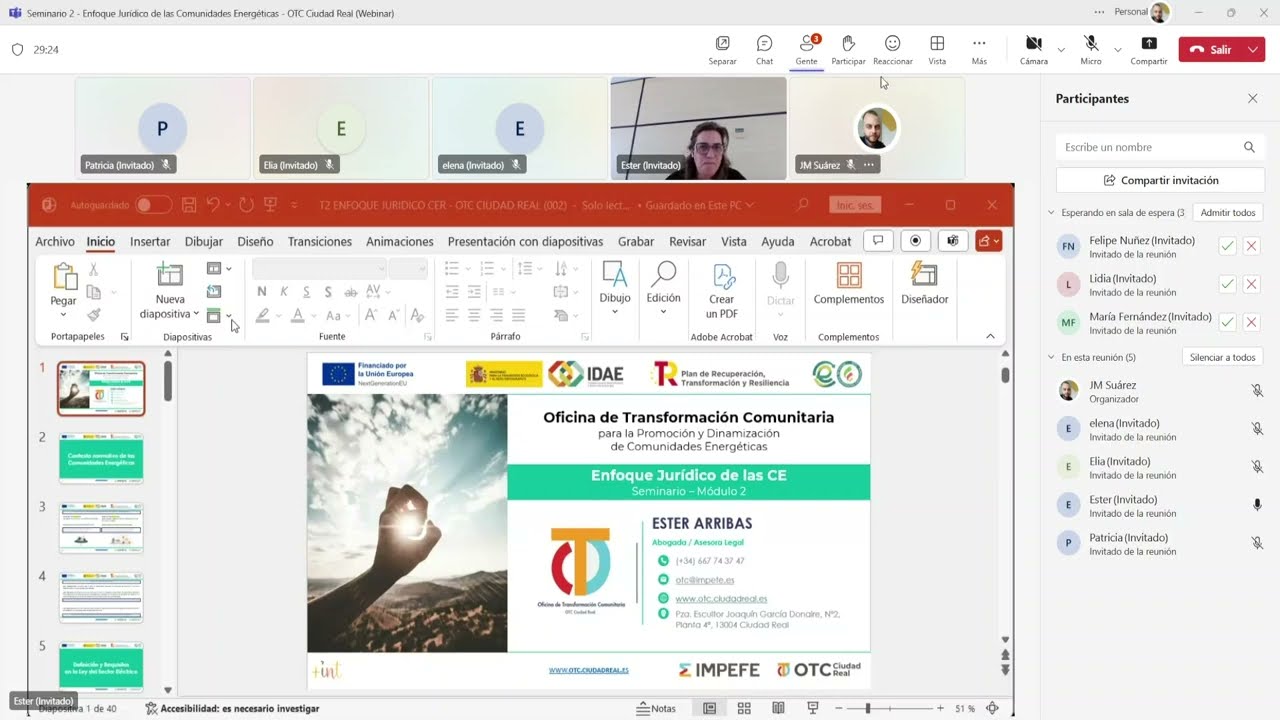Image resolution: width=1280 pixels, height=720 pixels.
Task: Click Silenciar a todos button
Action: point(1222,357)
